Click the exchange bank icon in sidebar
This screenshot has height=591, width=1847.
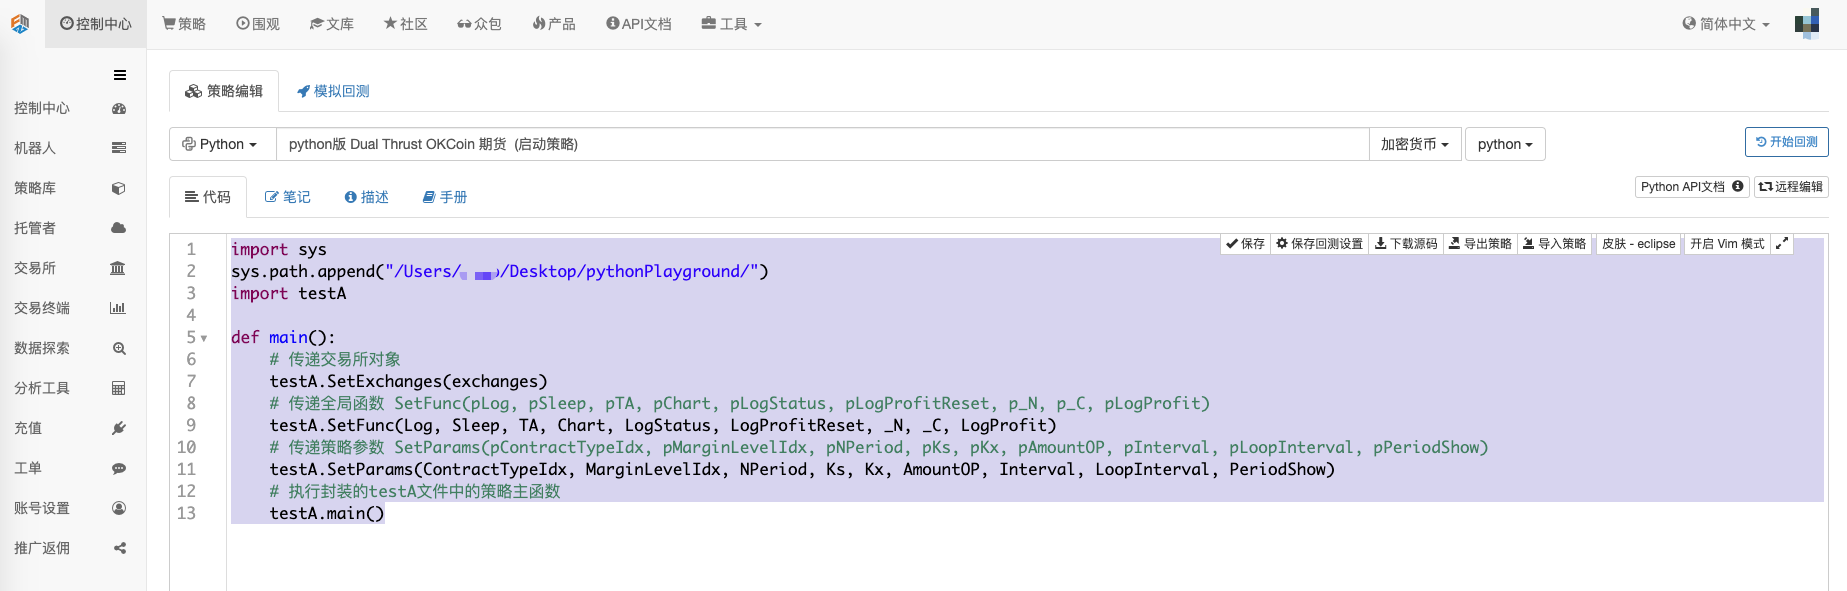tap(118, 268)
